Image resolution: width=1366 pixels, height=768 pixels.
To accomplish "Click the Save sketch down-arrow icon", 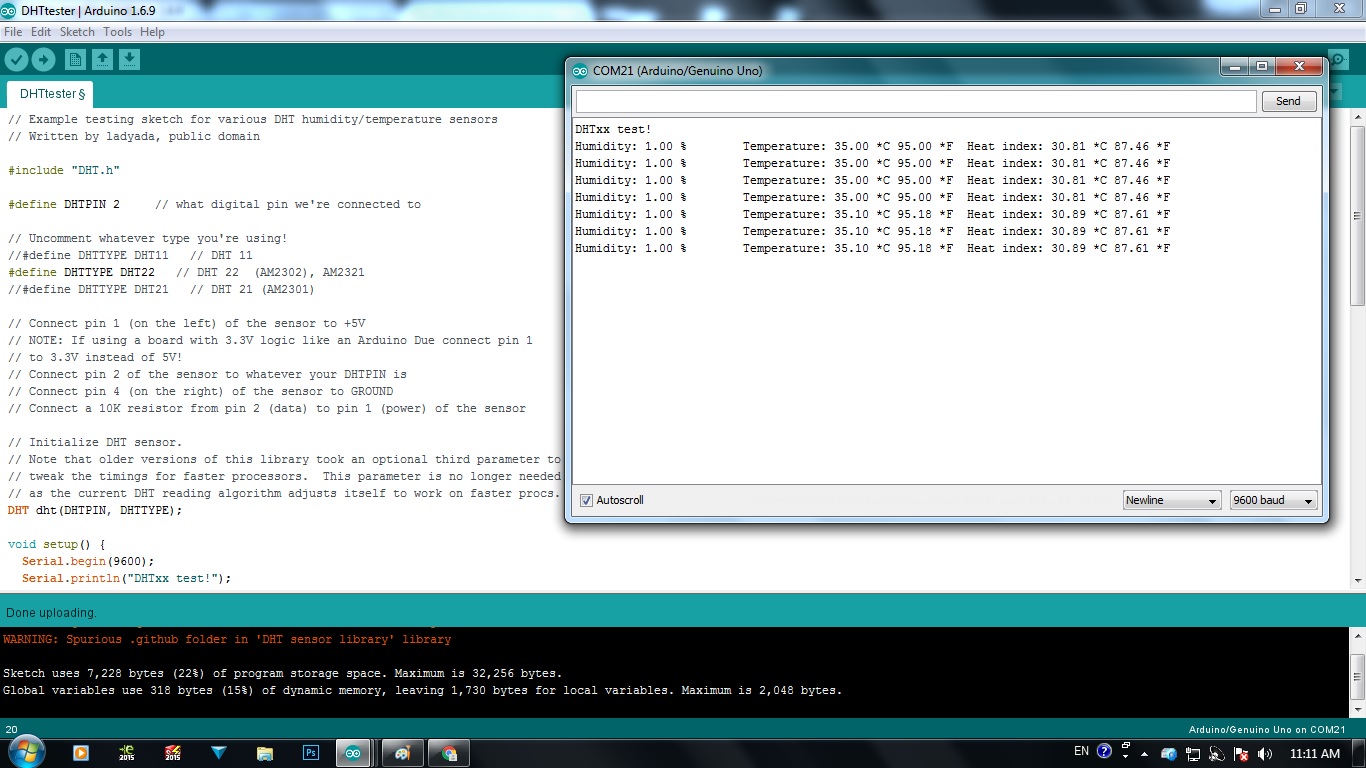I will pos(129,60).
